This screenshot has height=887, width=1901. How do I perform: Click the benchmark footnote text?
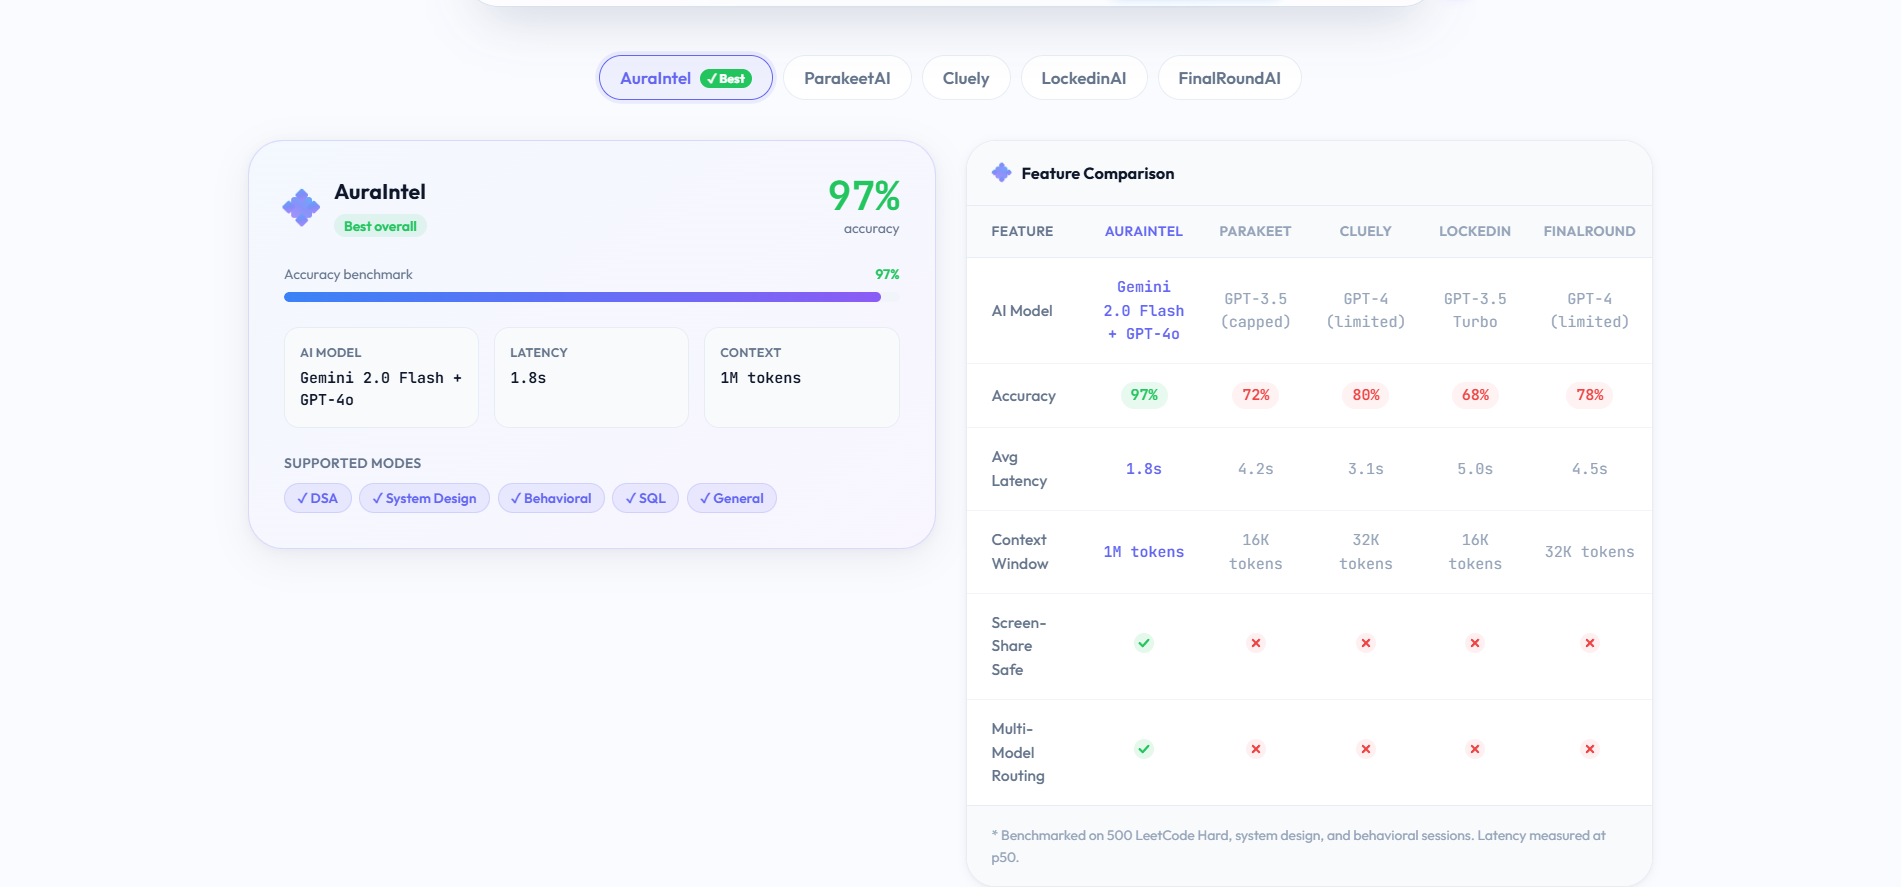(1298, 846)
